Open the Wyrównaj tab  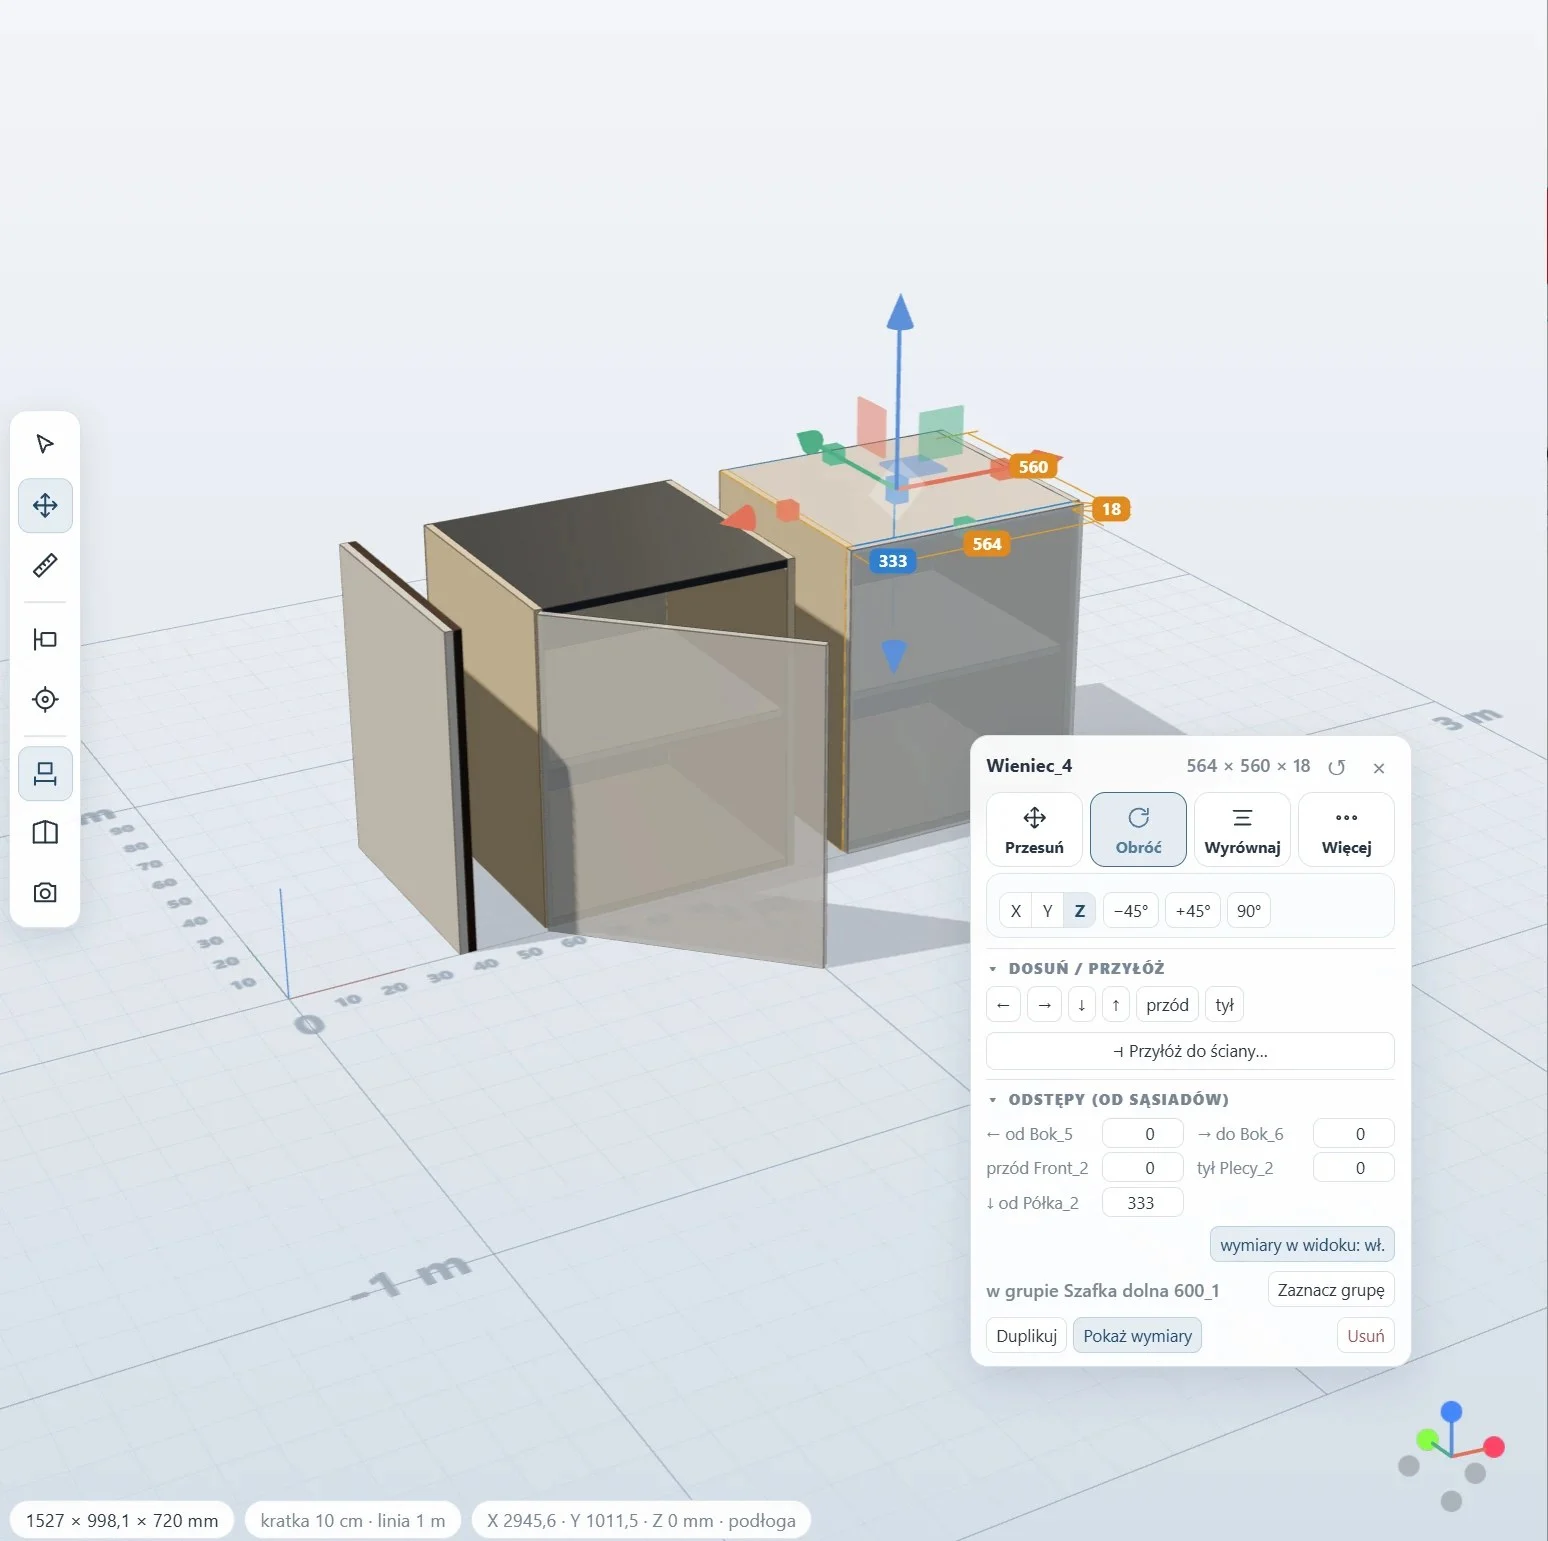tap(1242, 829)
